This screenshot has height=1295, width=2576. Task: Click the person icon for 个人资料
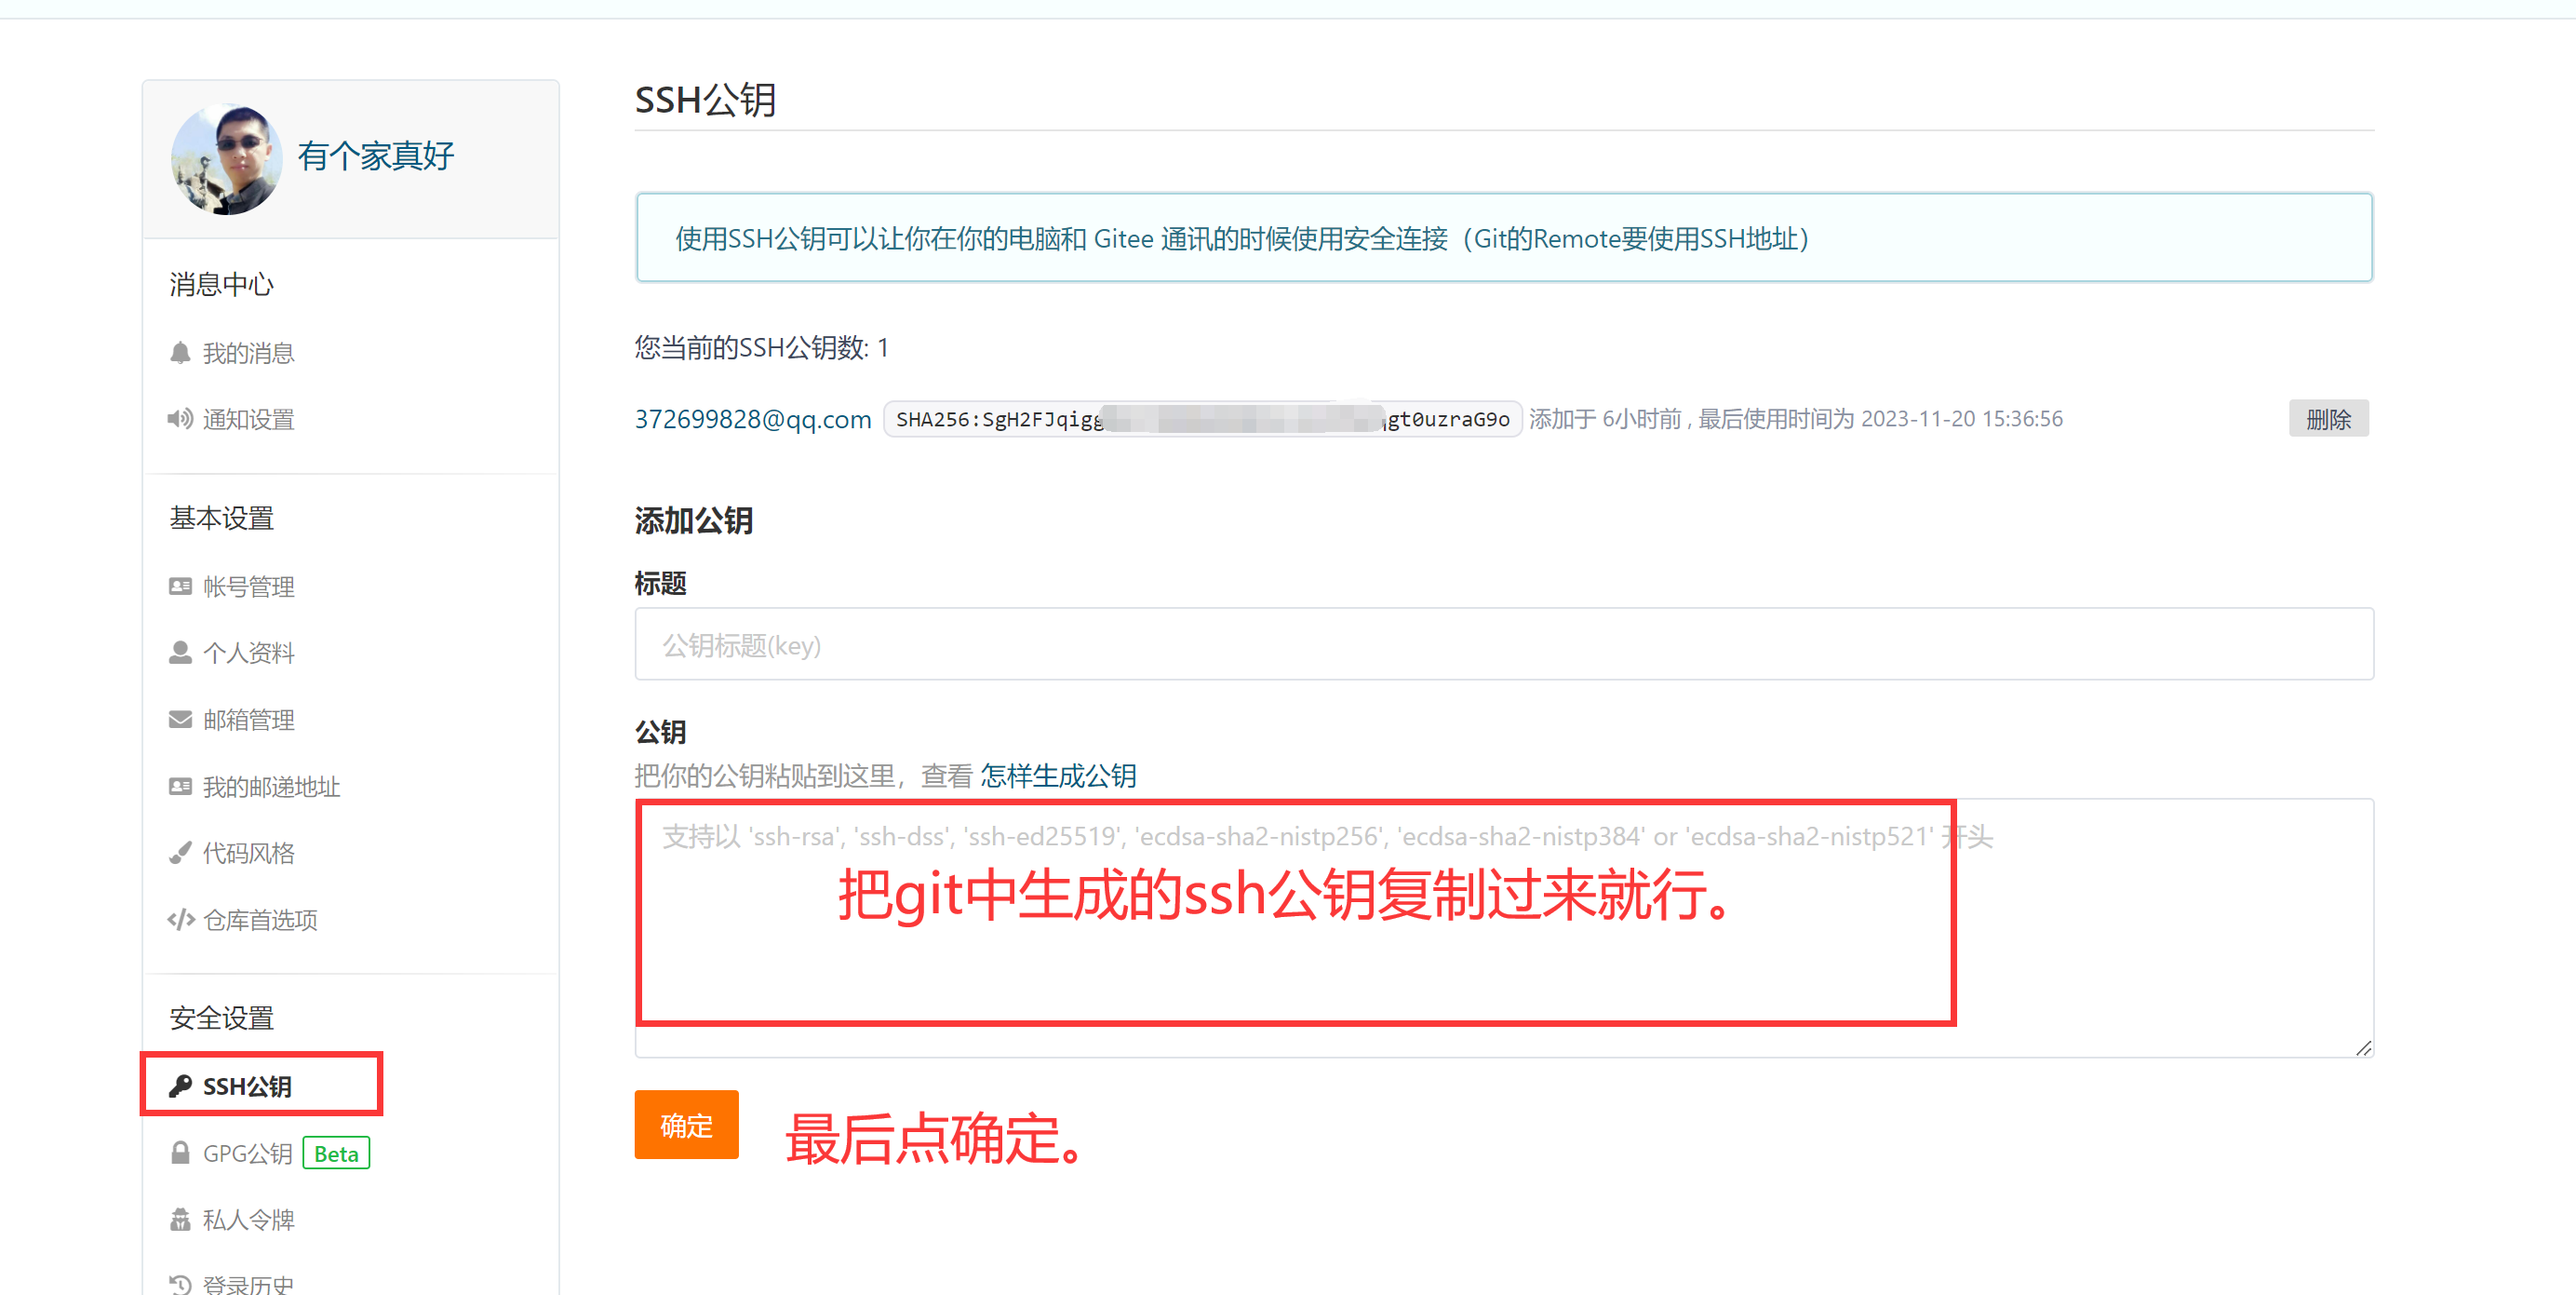[x=180, y=652]
